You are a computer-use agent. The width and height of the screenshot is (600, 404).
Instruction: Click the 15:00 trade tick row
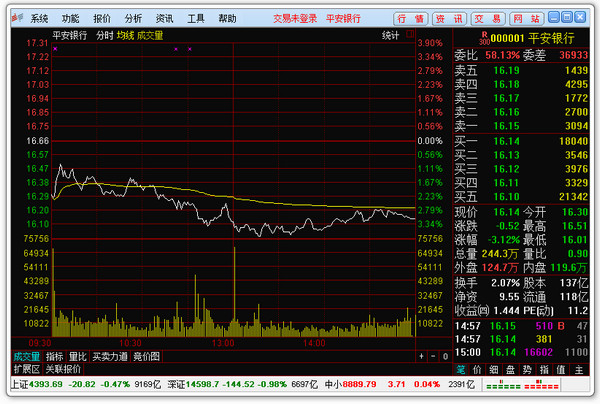pyautogui.click(x=521, y=352)
